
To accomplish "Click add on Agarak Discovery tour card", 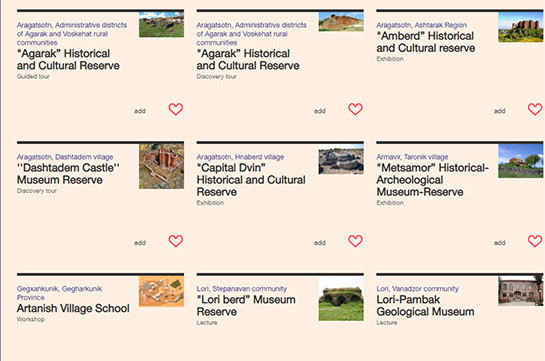I will coord(320,111).
